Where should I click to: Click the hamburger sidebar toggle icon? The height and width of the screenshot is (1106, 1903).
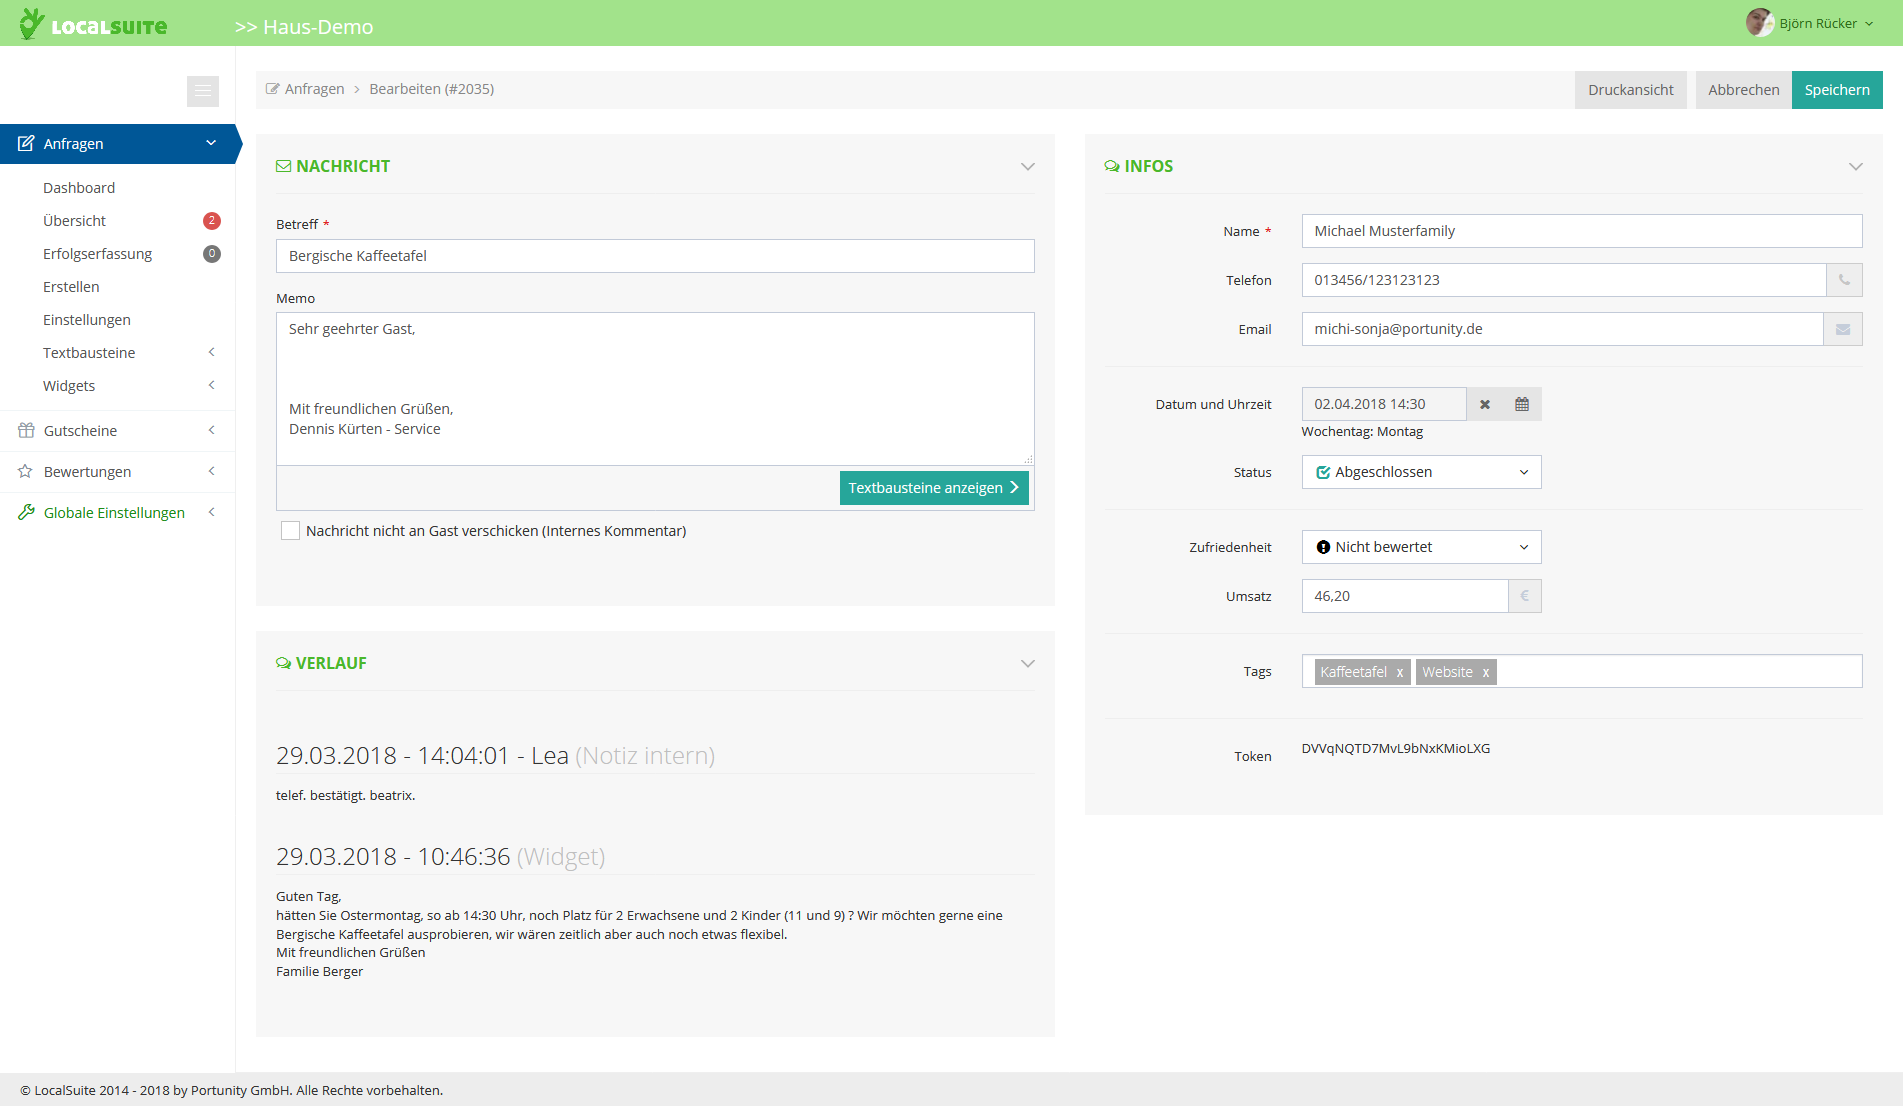203,91
